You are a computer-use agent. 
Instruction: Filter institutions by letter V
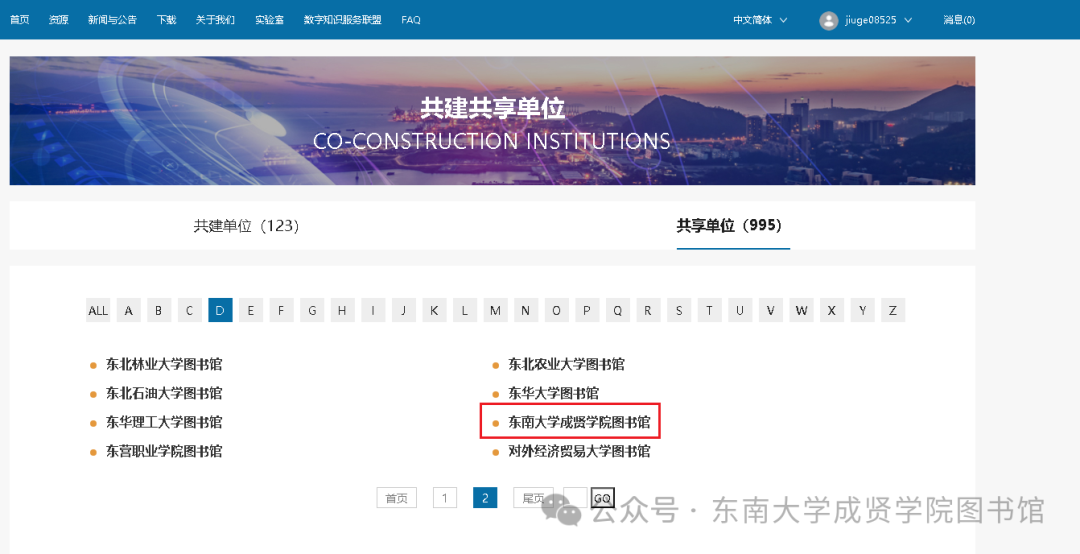[x=771, y=310]
